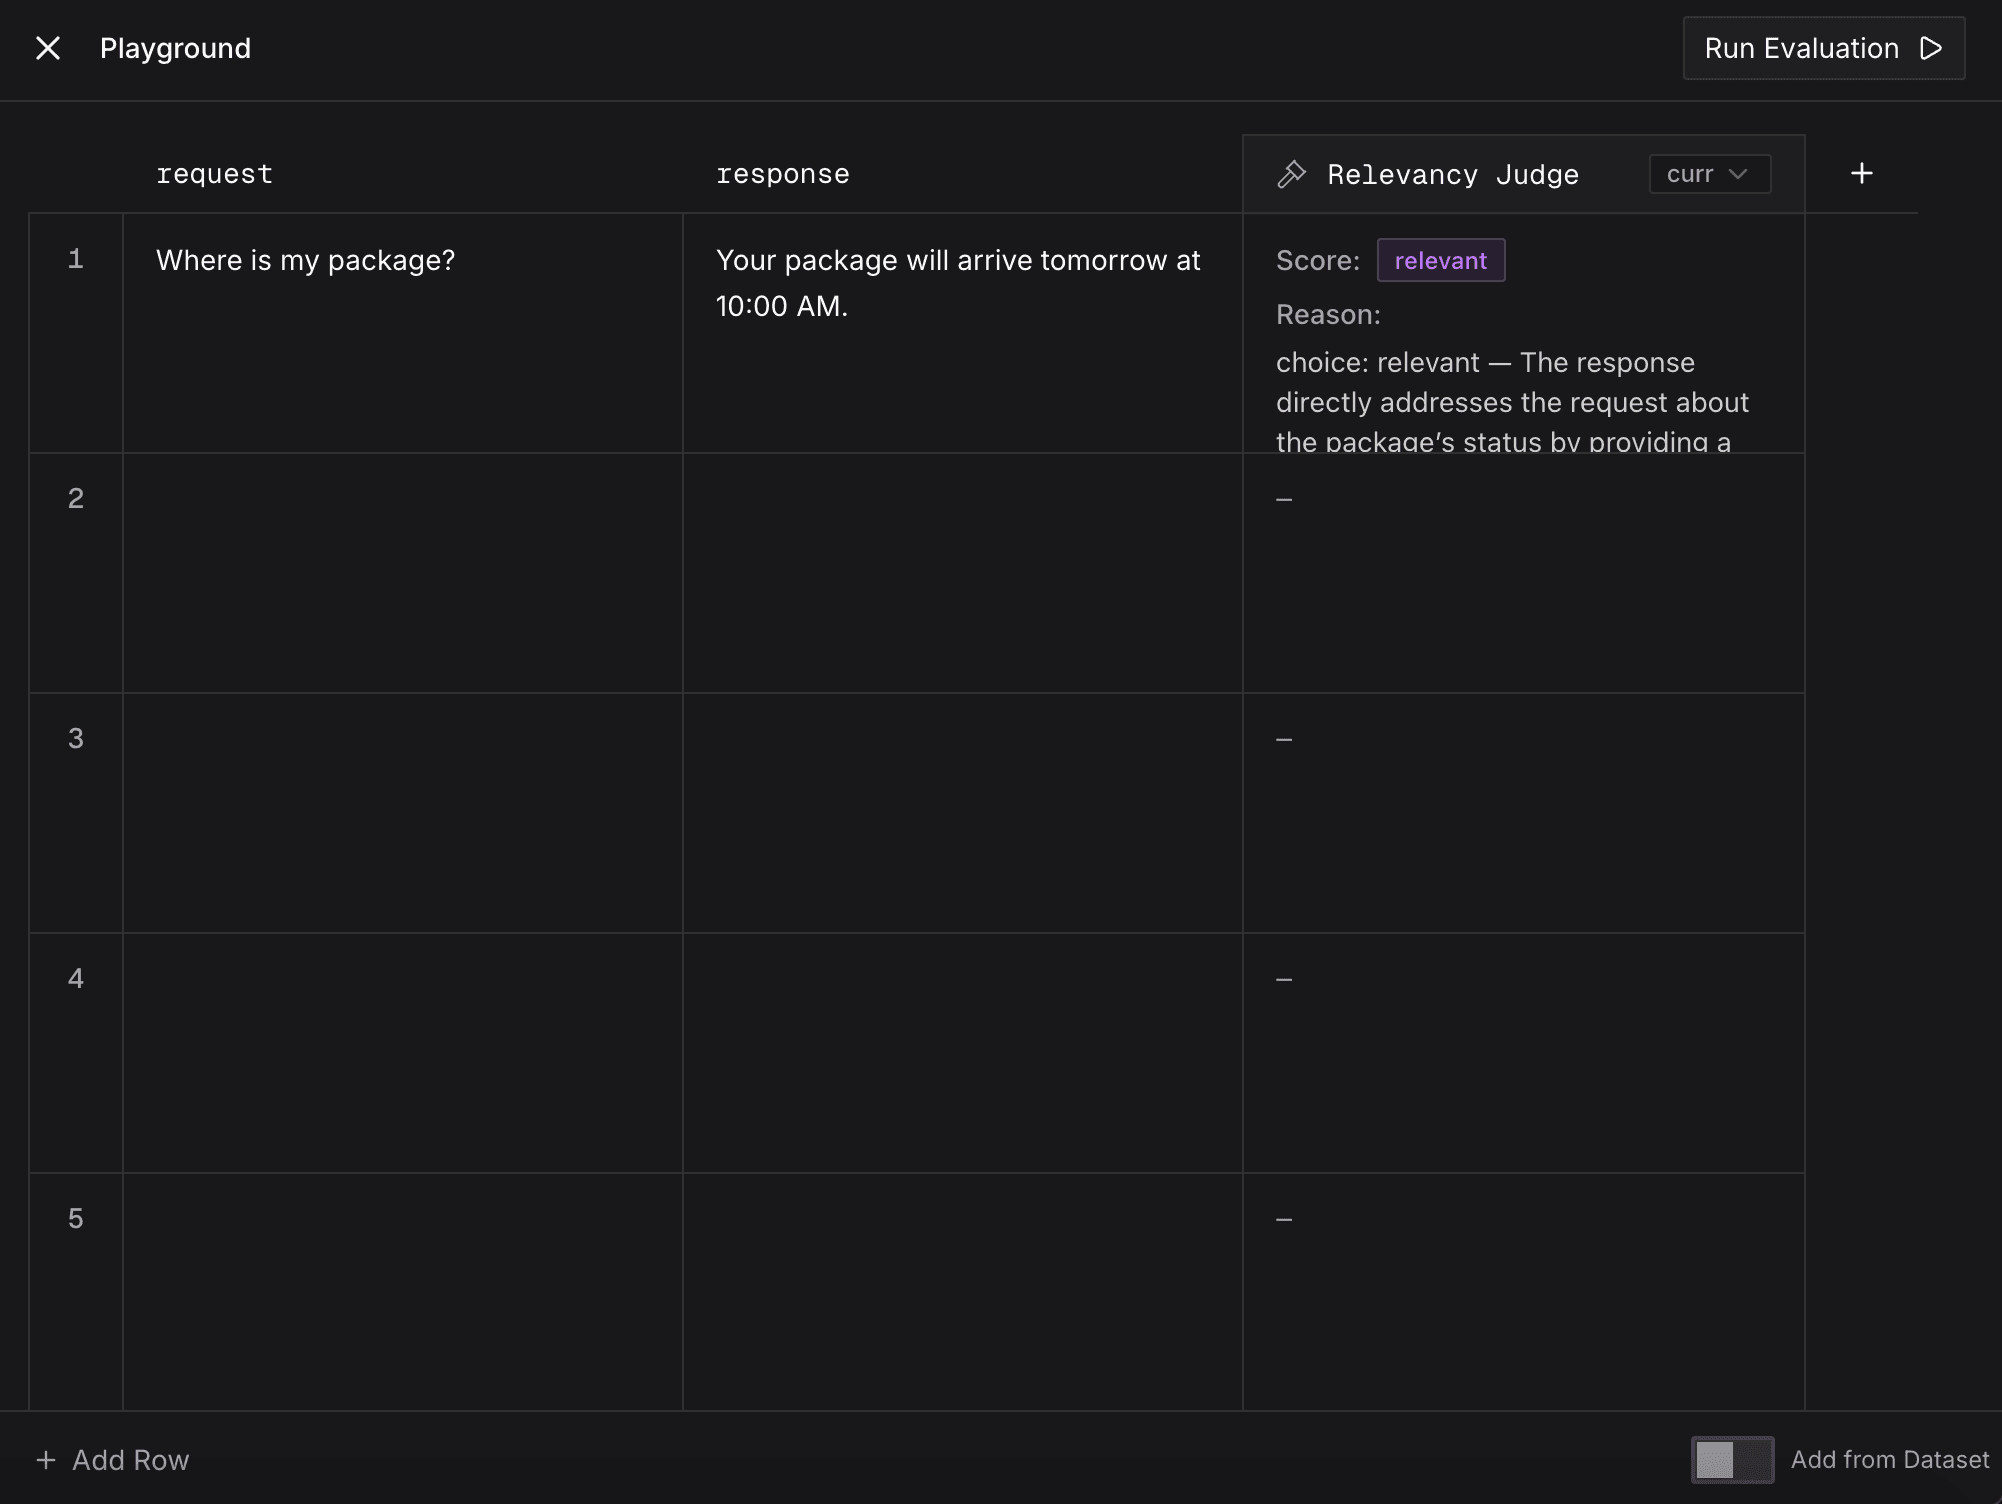This screenshot has width=2002, height=1504.
Task: Select row number 4
Action: [76, 979]
